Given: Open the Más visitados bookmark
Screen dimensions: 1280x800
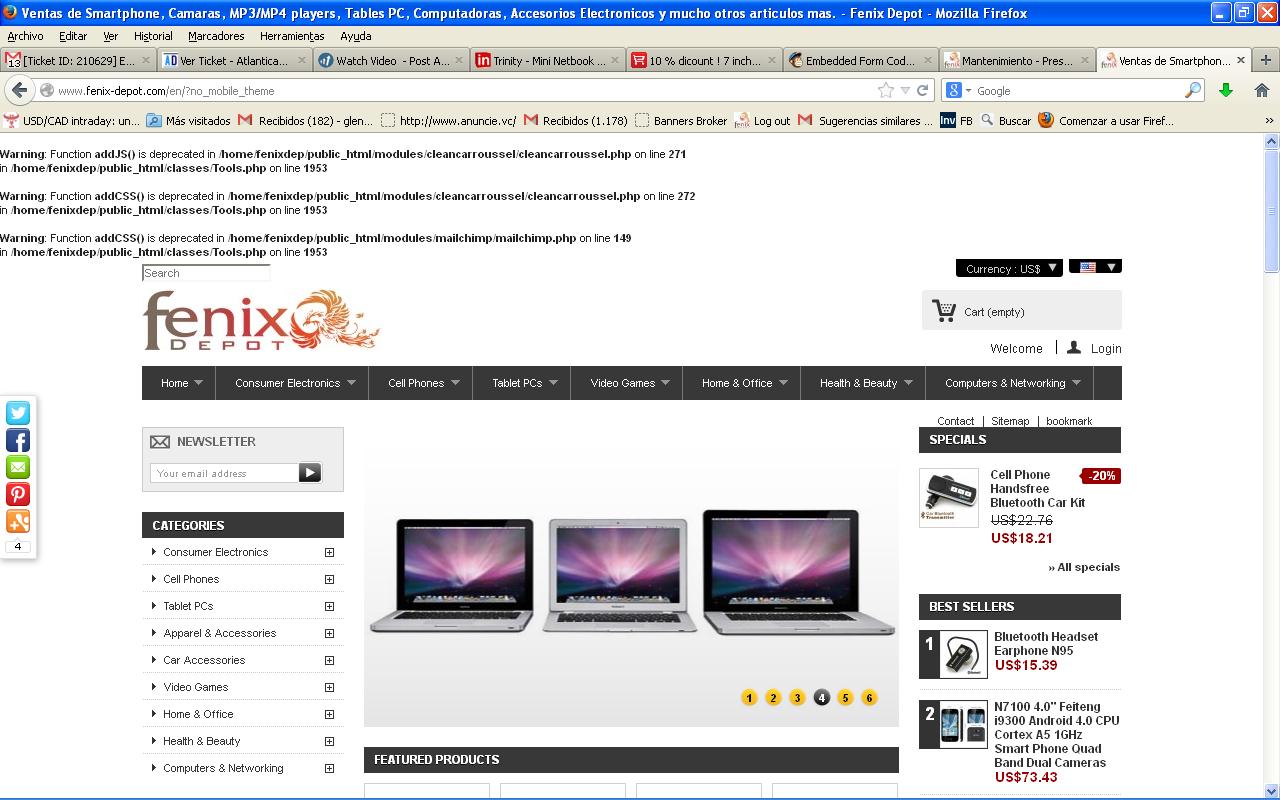Looking at the screenshot, I should (188, 121).
